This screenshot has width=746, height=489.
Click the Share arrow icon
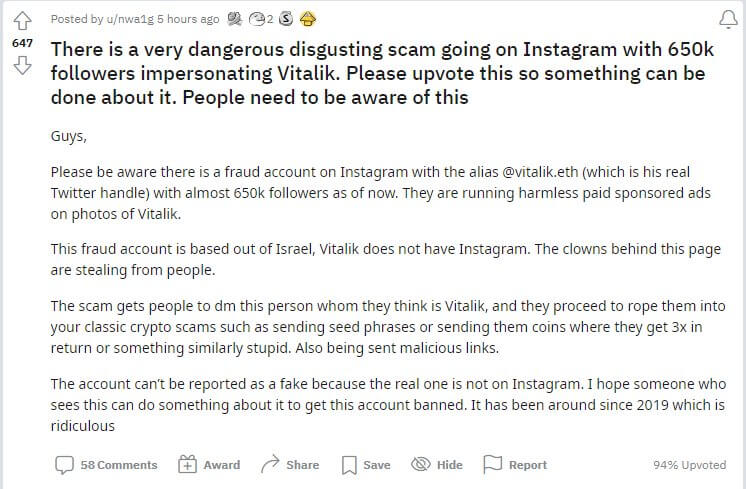coord(270,464)
